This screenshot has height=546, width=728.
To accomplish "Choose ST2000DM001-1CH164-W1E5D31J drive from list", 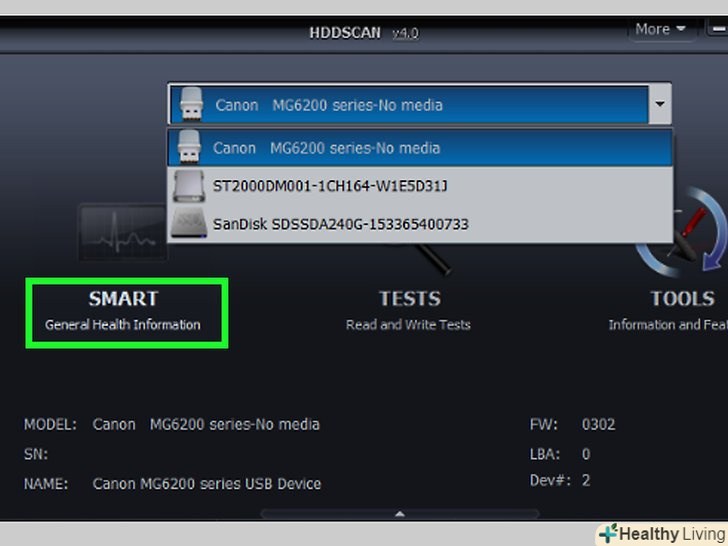I will [420, 186].
